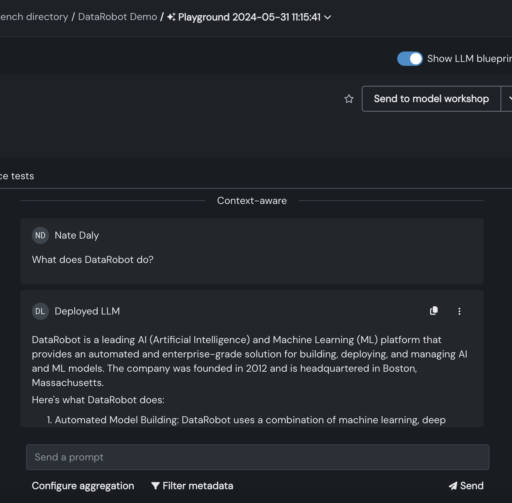This screenshot has width=512, height=503.
Task: Click the Automated Model Building list item
Action: click(246, 420)
